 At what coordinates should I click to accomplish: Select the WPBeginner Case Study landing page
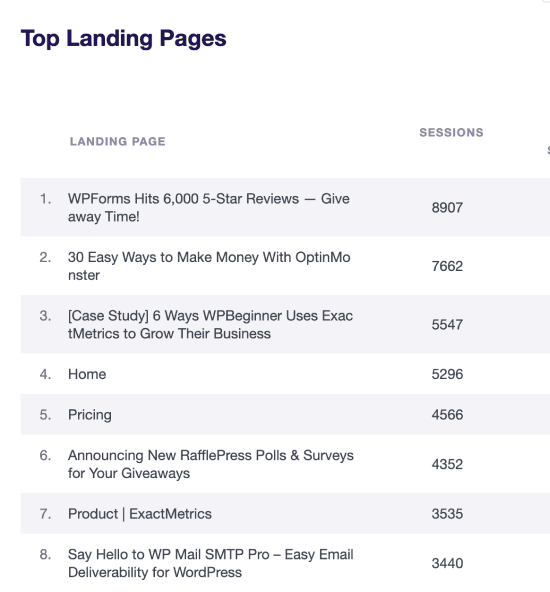(x=210, y=325)
